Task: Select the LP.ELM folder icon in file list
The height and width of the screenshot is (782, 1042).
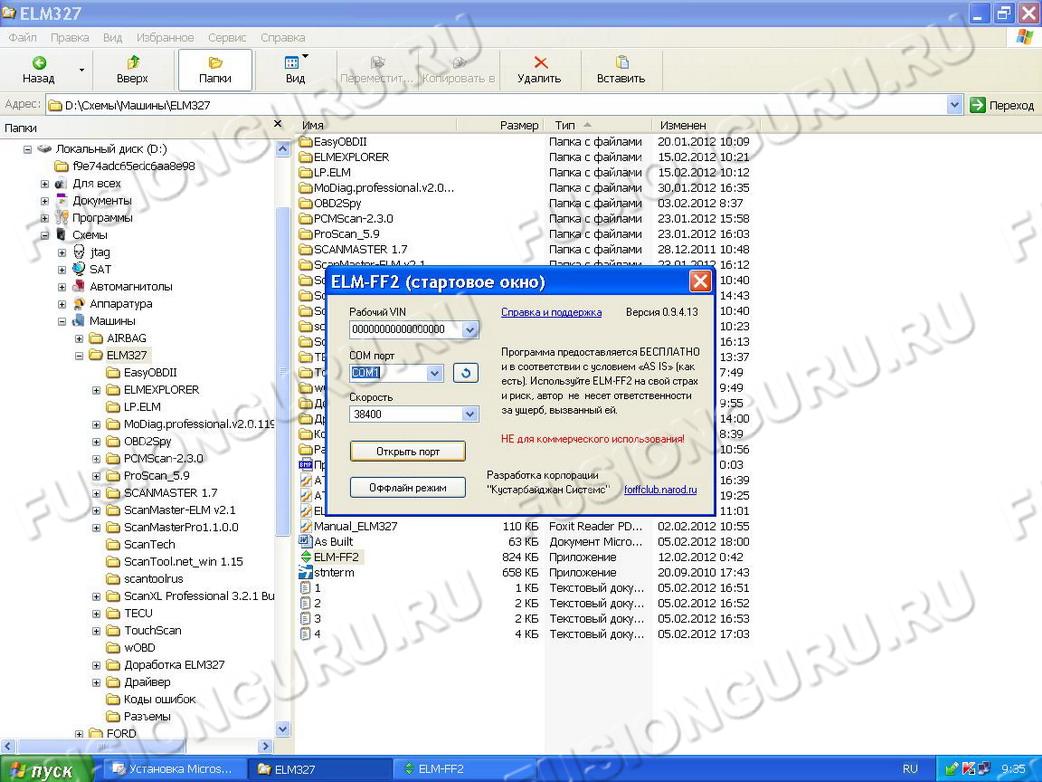Action: [306, 172]
